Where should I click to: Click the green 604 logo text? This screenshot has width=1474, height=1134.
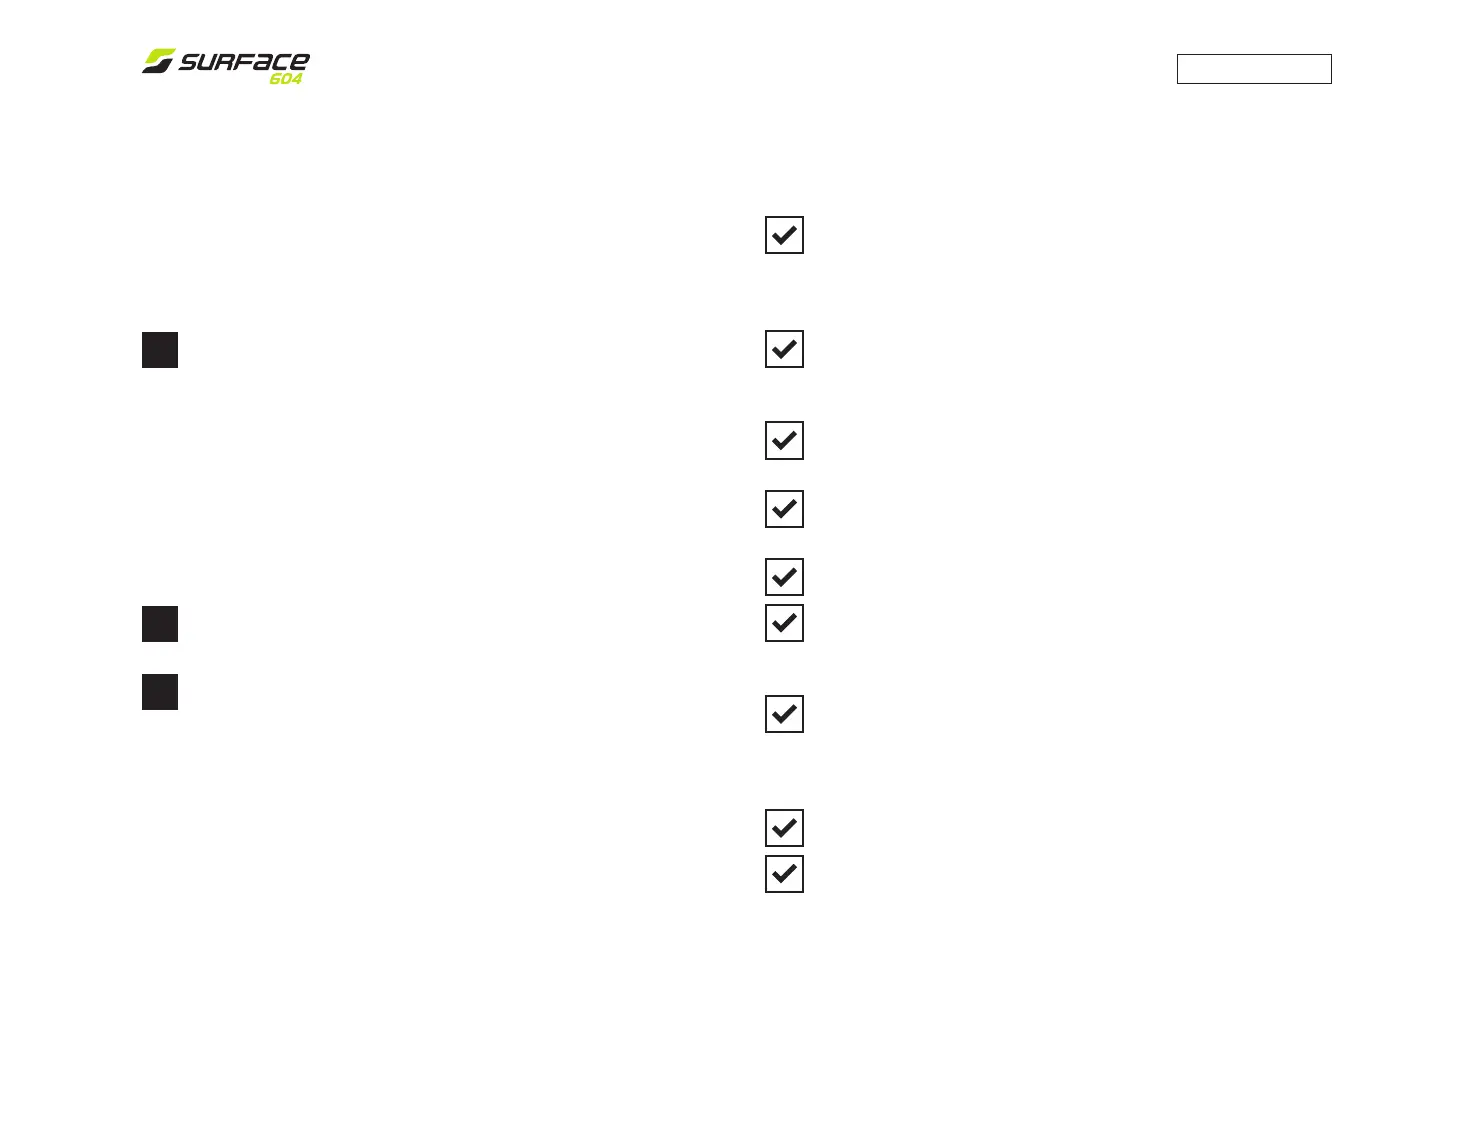[285, 79]
